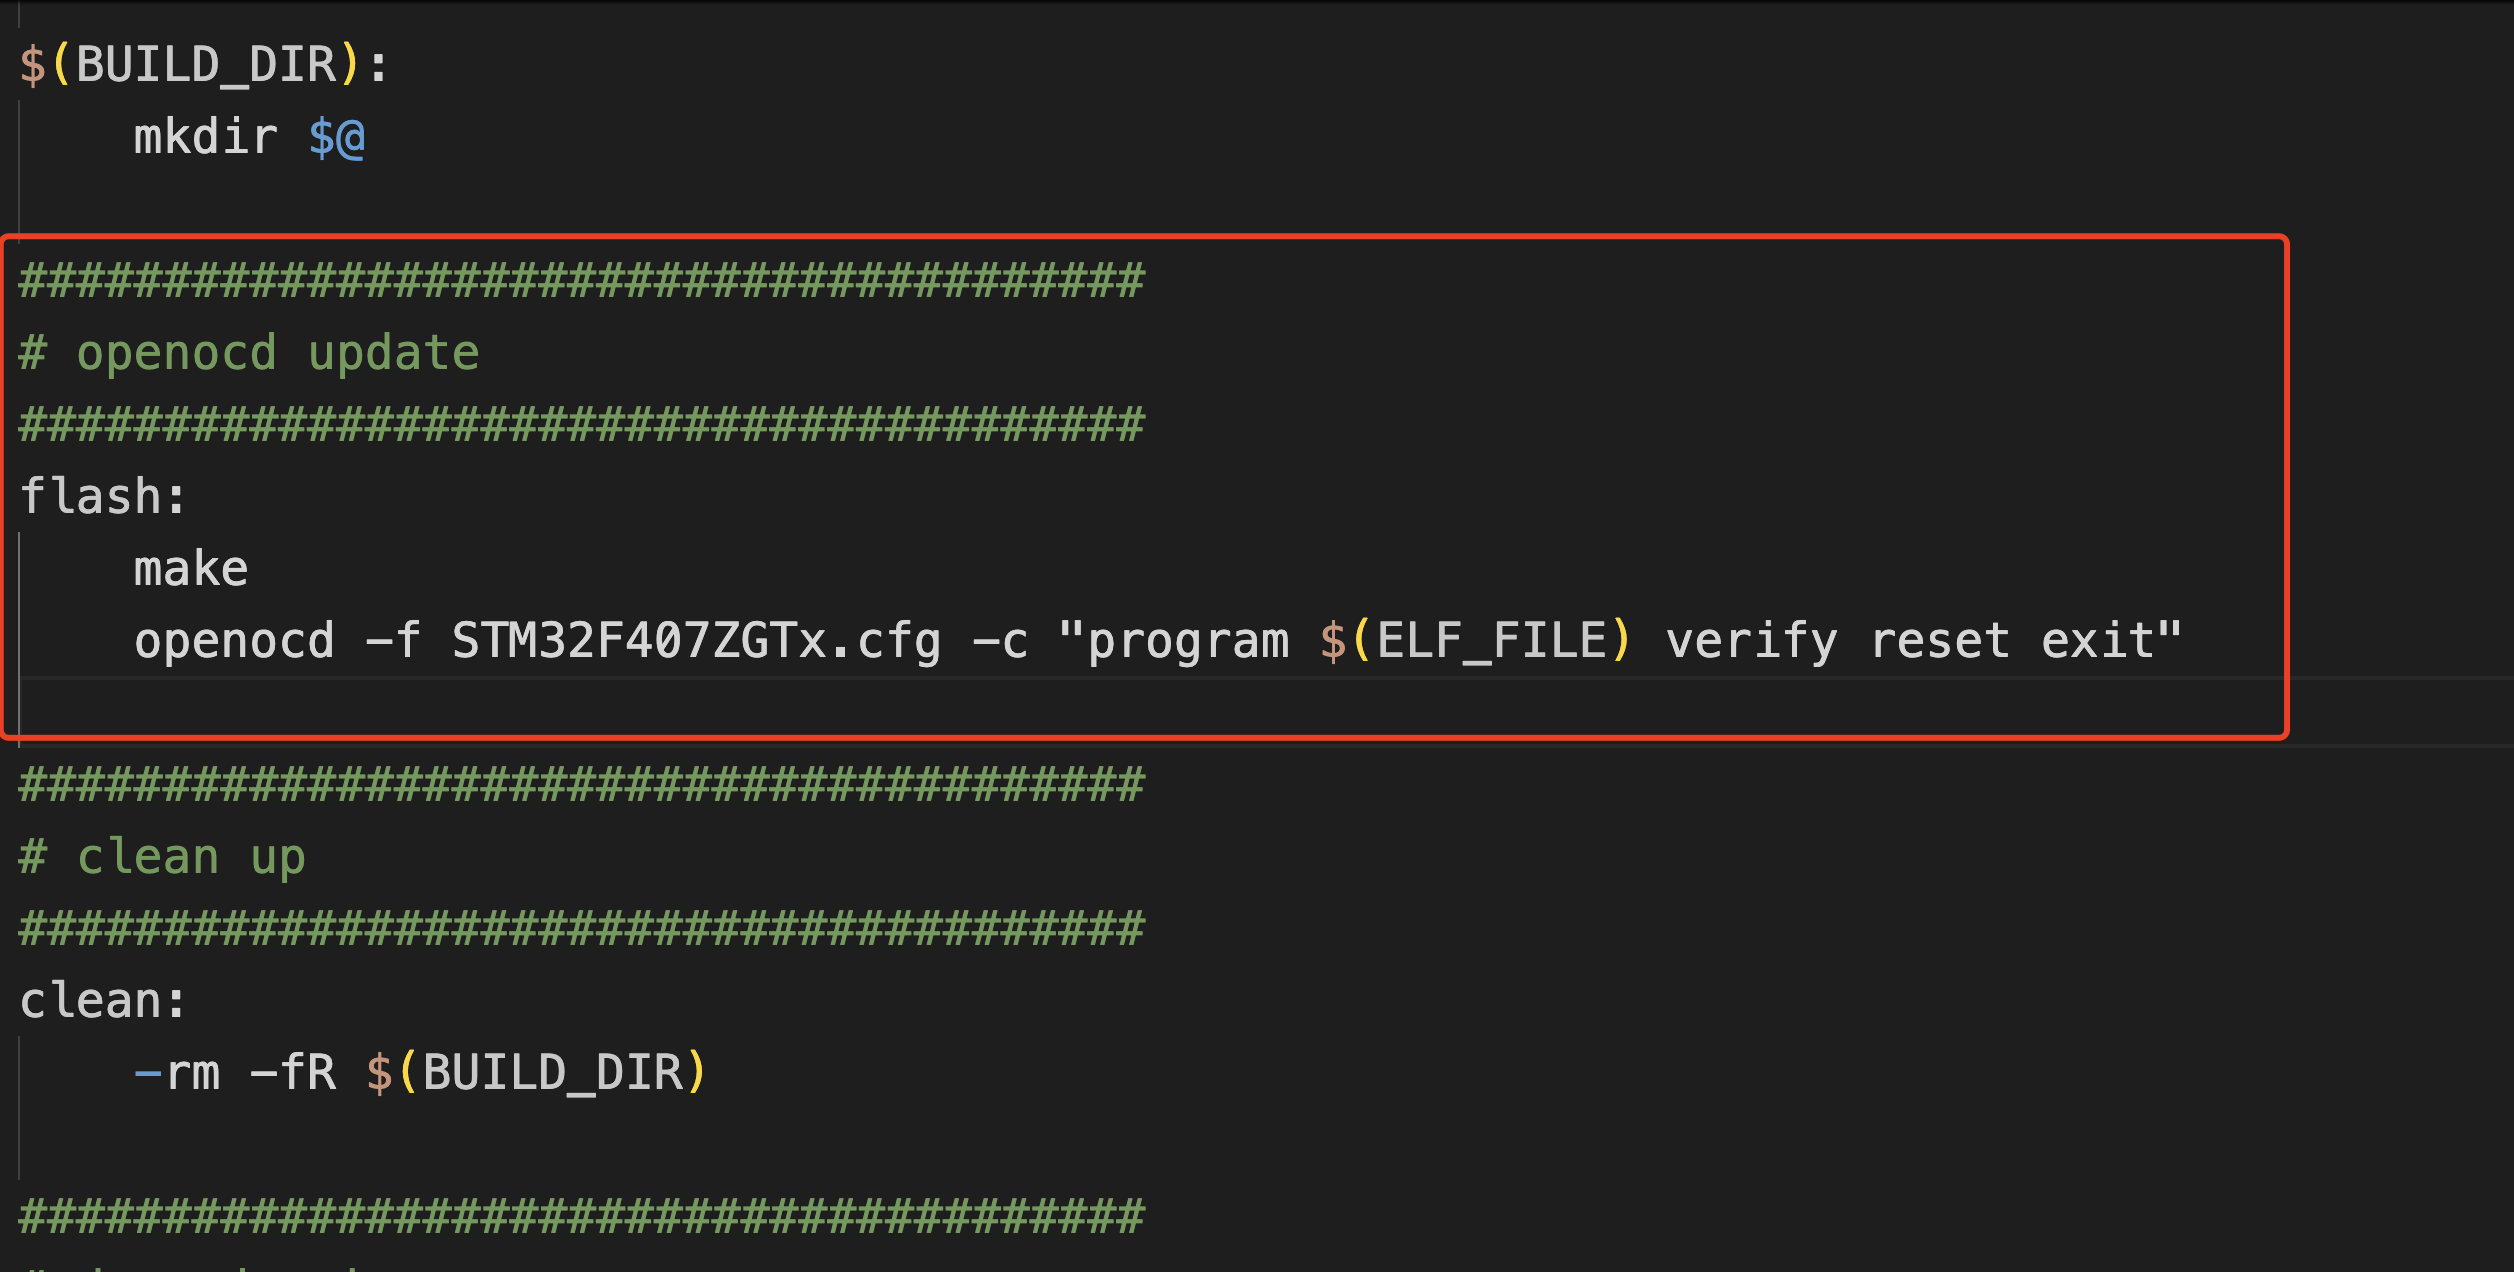Click hash separator above openocd update comment
Viewport: 2514px width, 1272px height.
pyautogui.click(x=582, y=281)
